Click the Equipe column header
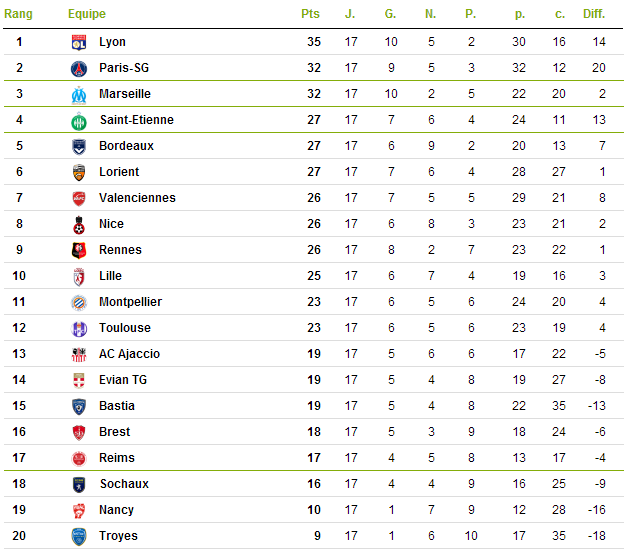The image size is (627, 554). click(87, 14)
